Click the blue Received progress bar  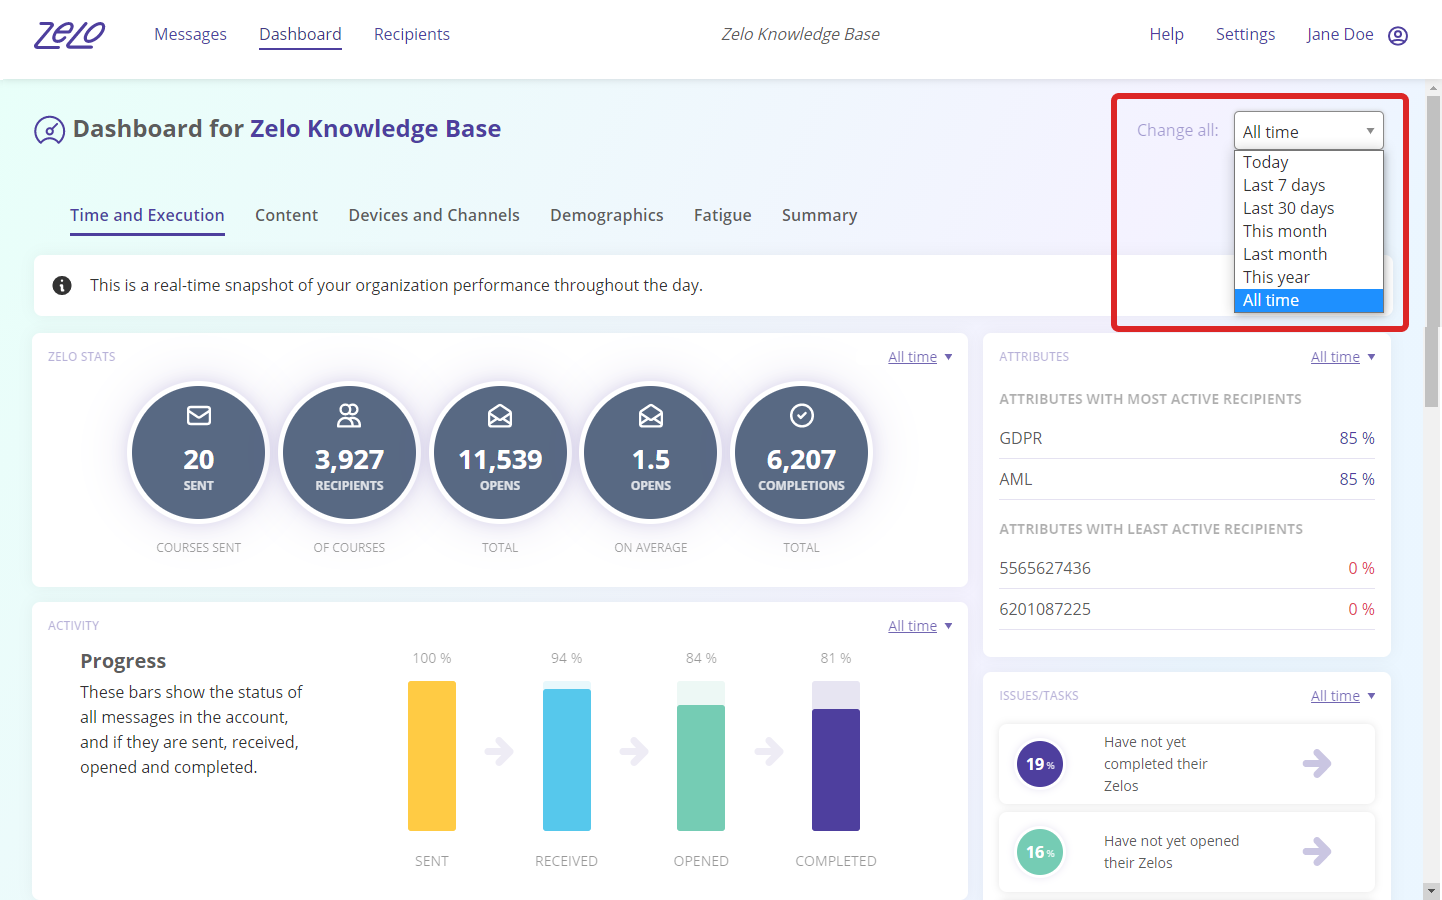(567, 760)
